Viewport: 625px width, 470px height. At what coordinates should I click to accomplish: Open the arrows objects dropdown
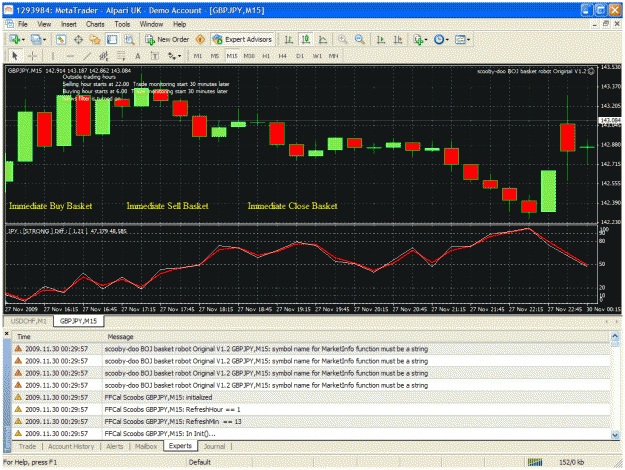[174, 56]
